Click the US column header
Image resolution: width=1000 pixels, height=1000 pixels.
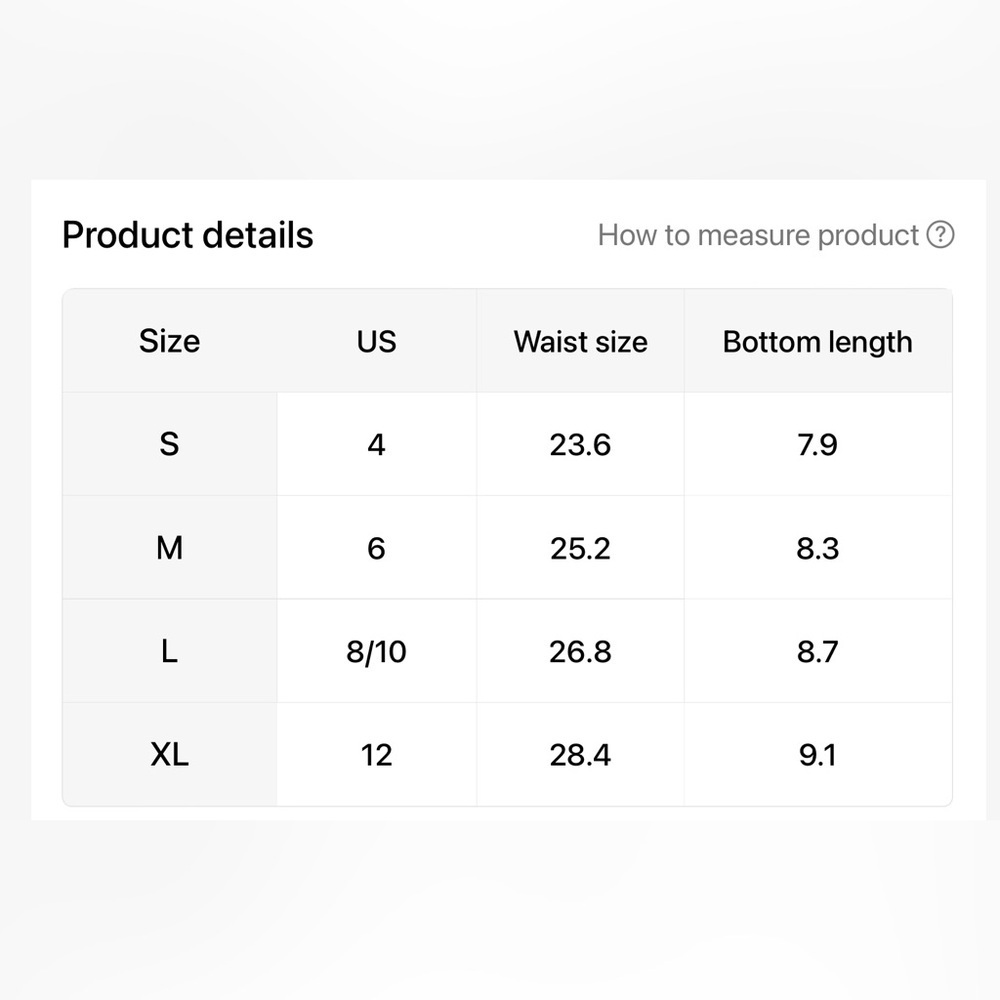pos(376,342)
